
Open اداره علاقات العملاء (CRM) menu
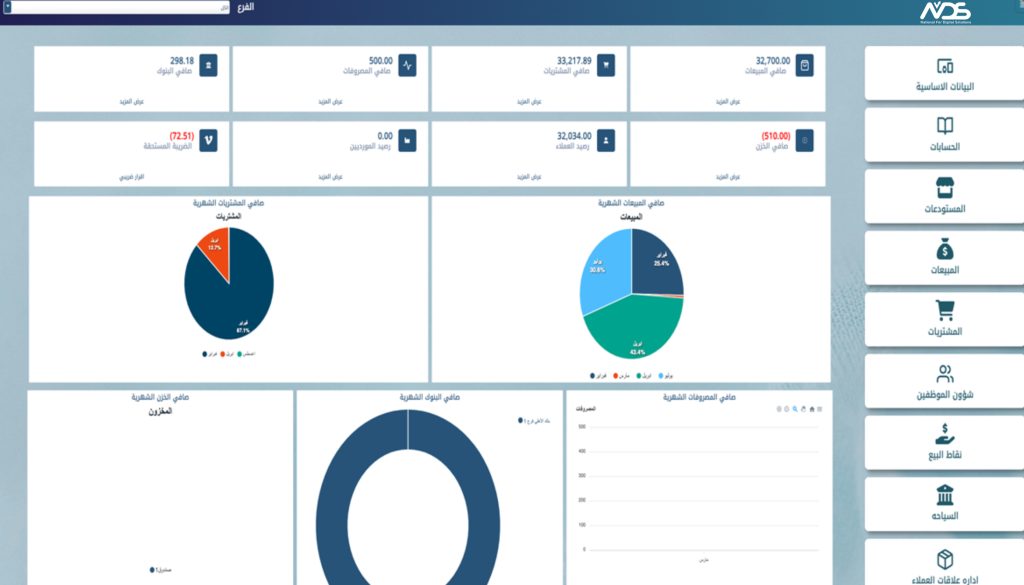pos(944,562)
